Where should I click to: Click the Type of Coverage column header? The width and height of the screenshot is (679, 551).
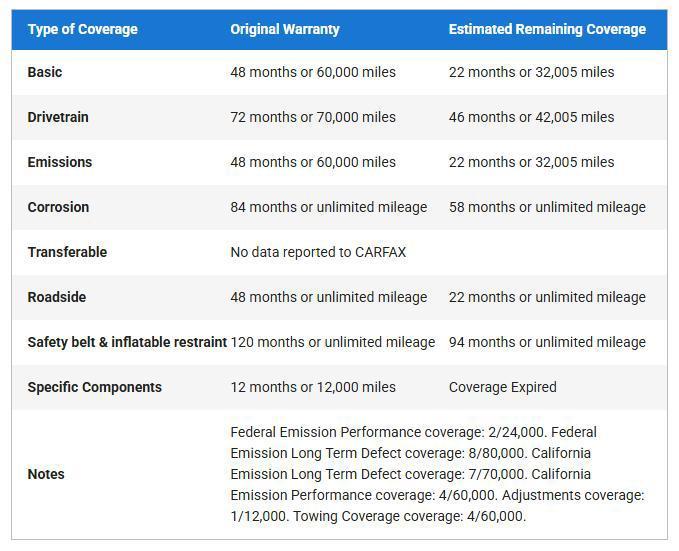pyautogui.click(x=82, y=29)
